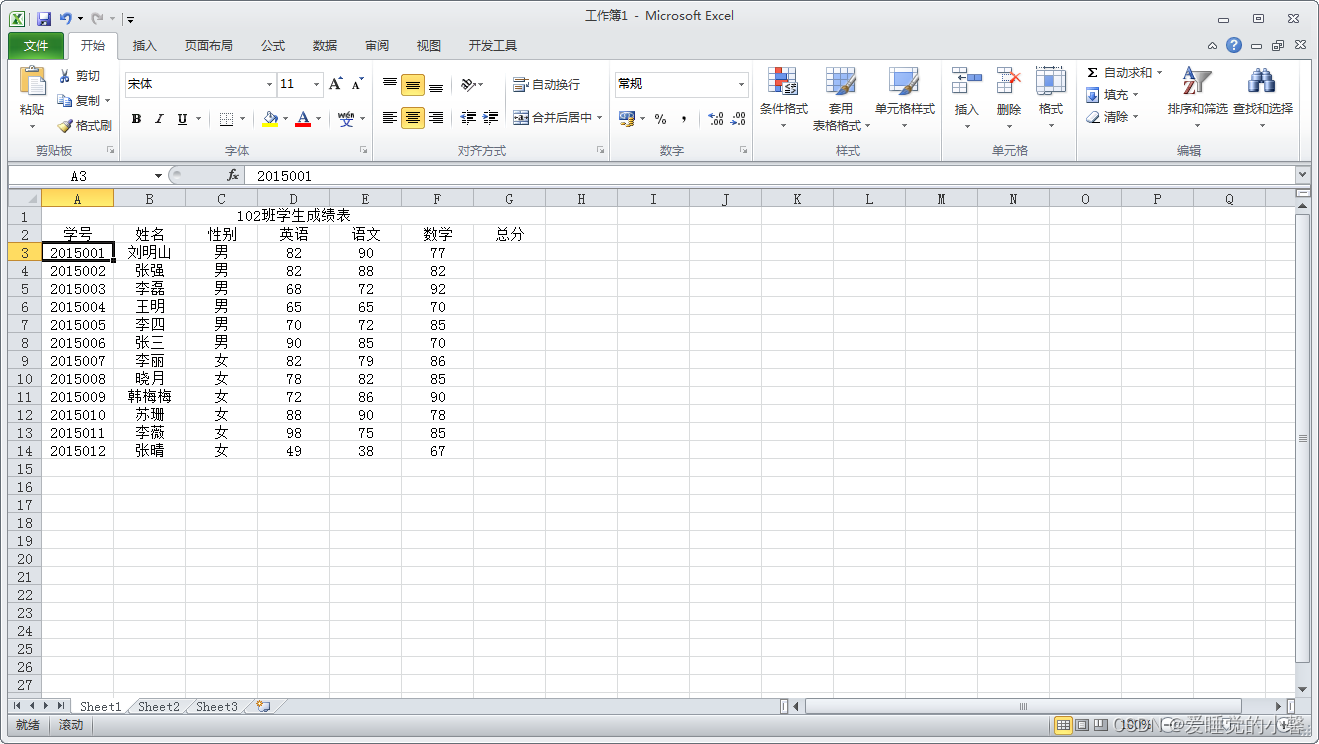Switch to the Page Layout (页面布局) tab

click(x=208, y=46)
